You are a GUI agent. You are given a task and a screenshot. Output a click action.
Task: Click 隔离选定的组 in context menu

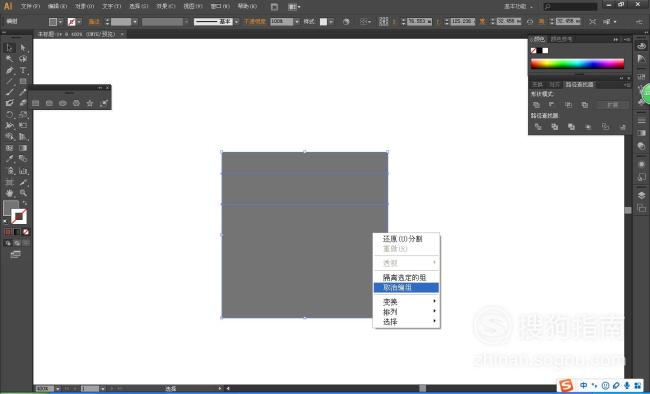(406, 277)
